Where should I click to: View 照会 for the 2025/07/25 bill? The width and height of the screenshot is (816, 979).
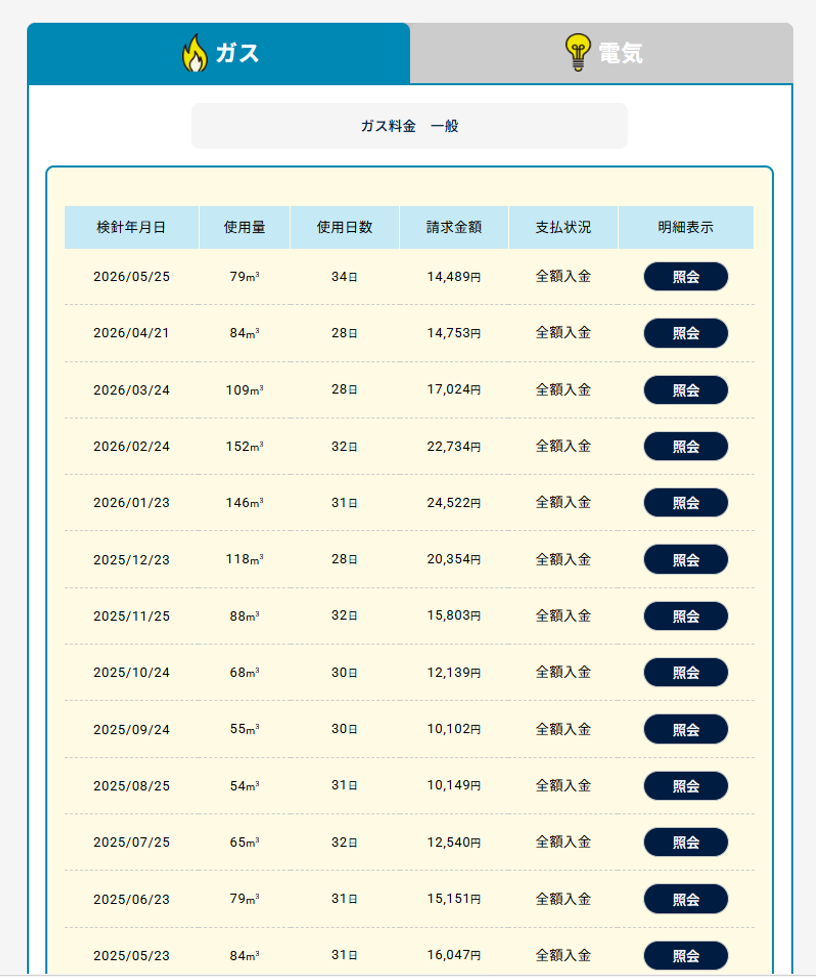tap(686, 842)
